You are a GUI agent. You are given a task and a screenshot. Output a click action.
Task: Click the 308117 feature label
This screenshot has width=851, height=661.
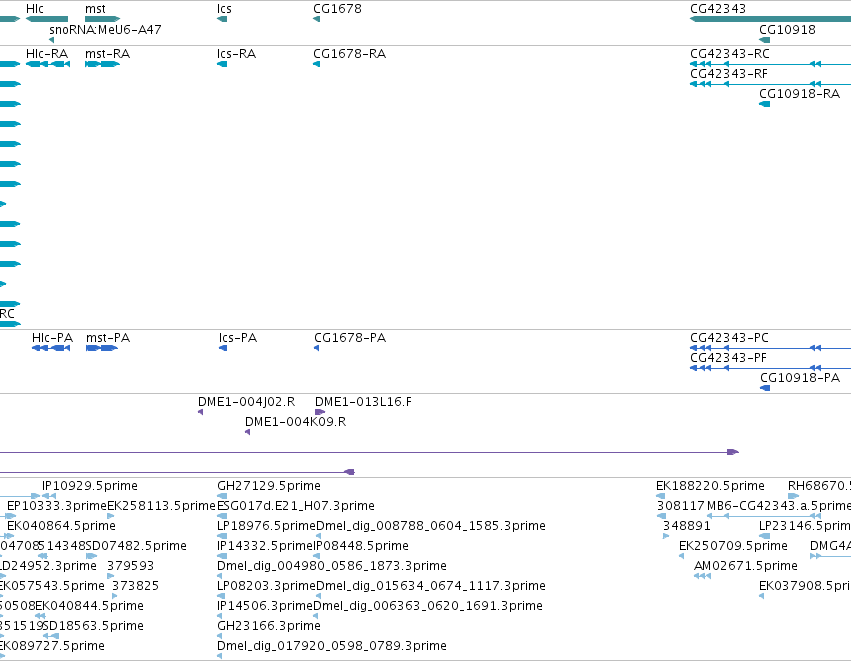[681, 506]
